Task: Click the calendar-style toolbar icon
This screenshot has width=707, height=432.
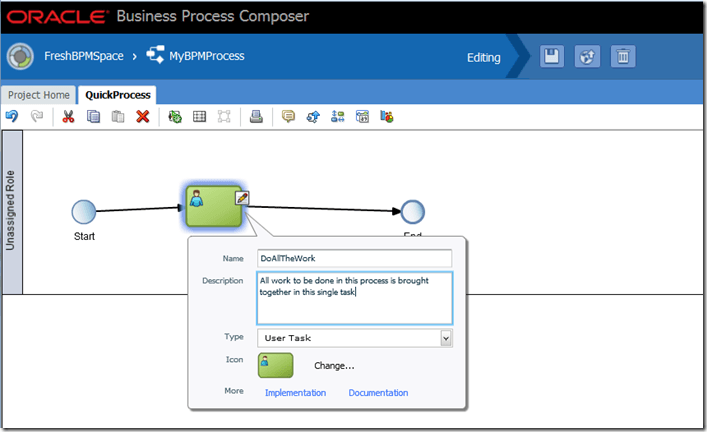Action: (x=362, y=117)
